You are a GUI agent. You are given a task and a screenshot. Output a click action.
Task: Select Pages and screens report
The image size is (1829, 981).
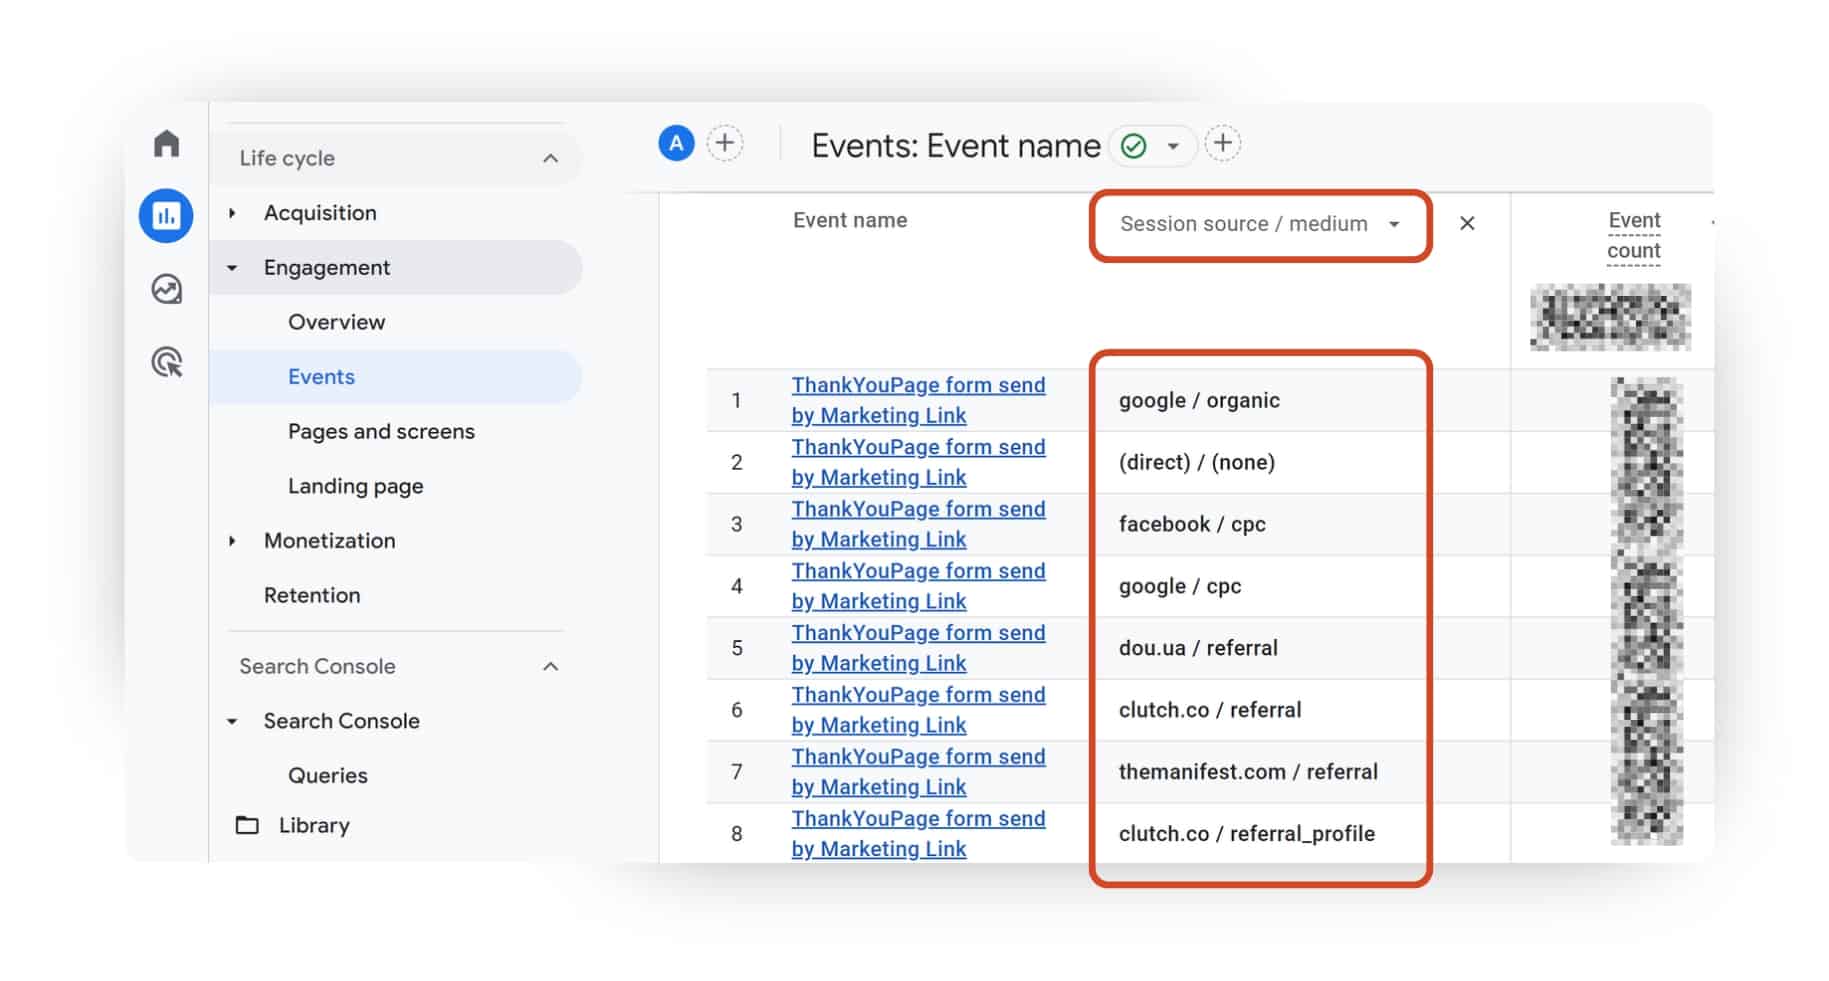pos(381,431)
